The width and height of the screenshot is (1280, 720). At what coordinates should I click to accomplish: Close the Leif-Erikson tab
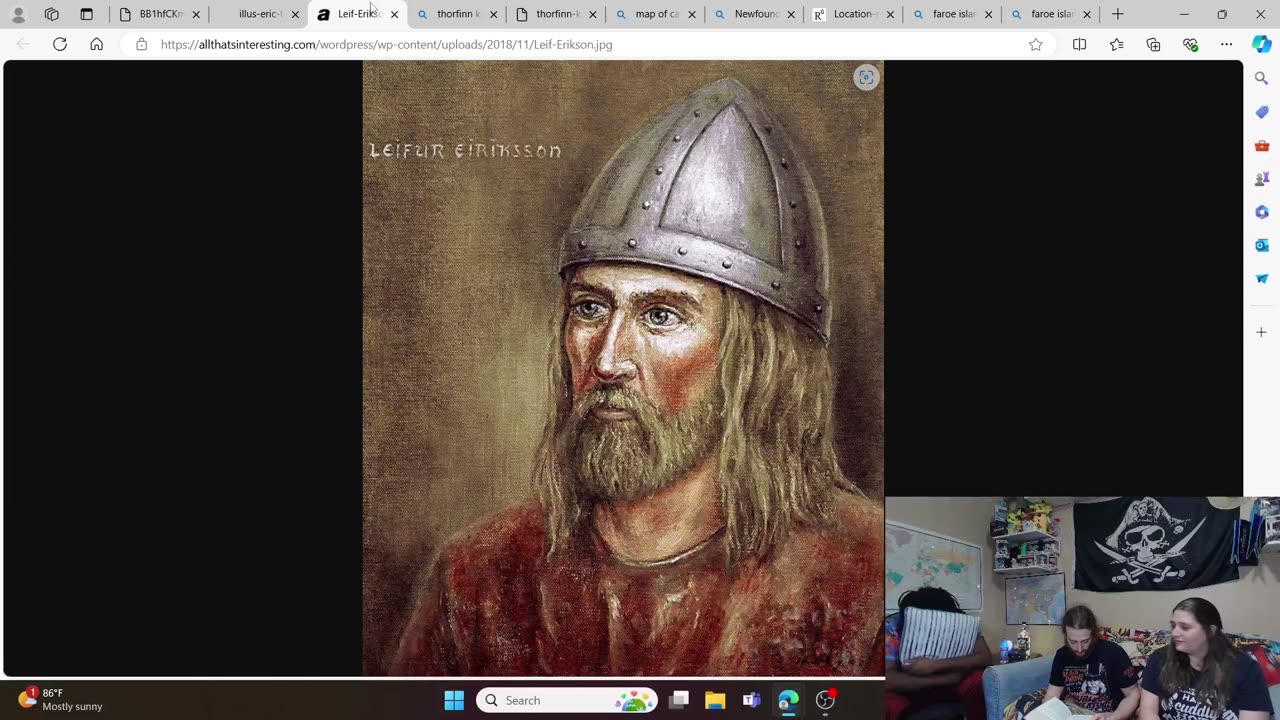[x=394, y=14]
